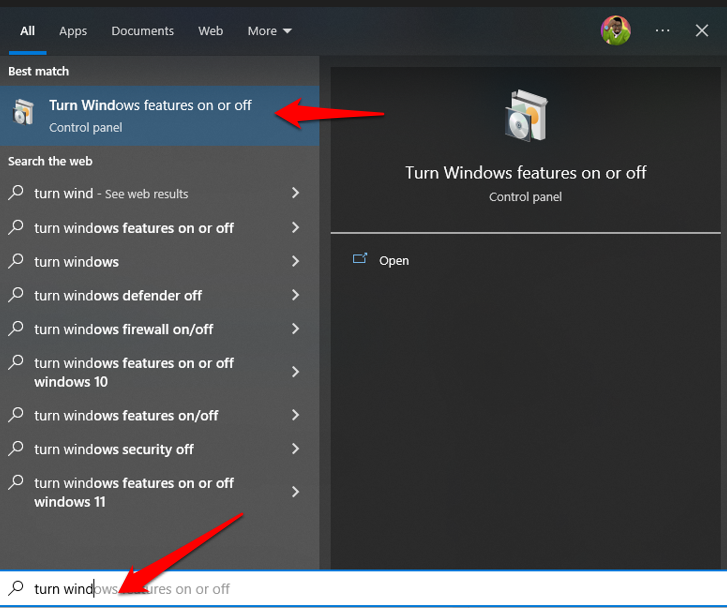The width and height of the screenshot is (727, 608).
Task: Click magnifier beside web 'turn windows features on or off'
Action: [16, 227]
